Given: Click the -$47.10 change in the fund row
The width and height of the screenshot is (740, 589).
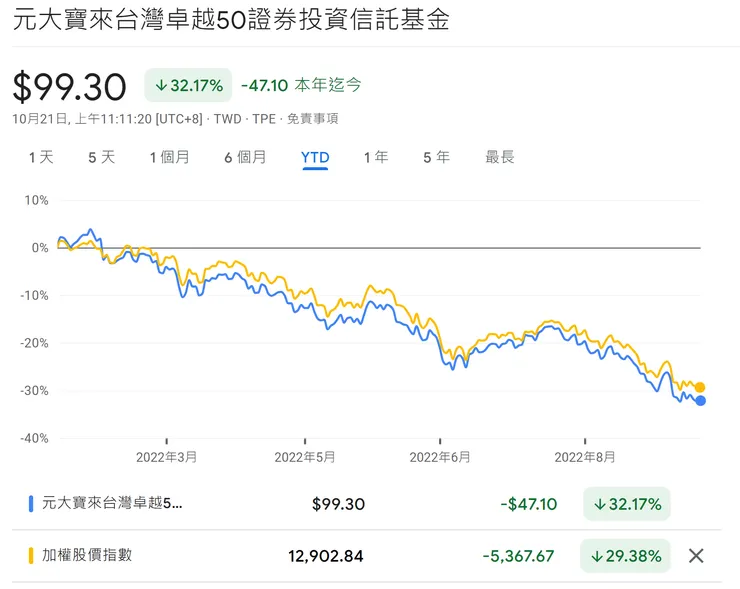Looking at the screenshot, I should (529, 504).
